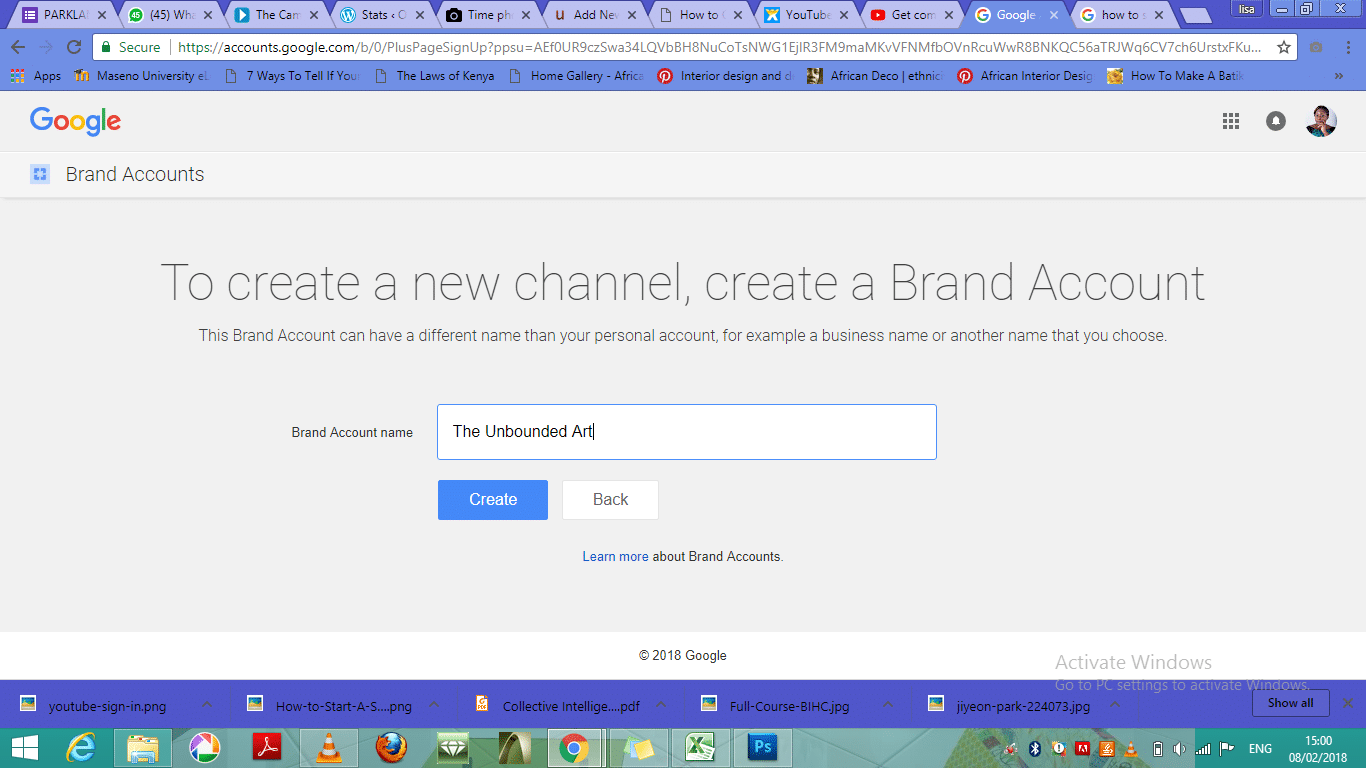Expand options for youtube-sign-in.png download
Viewport: 1366px width, 768px height.
[207, 705]
